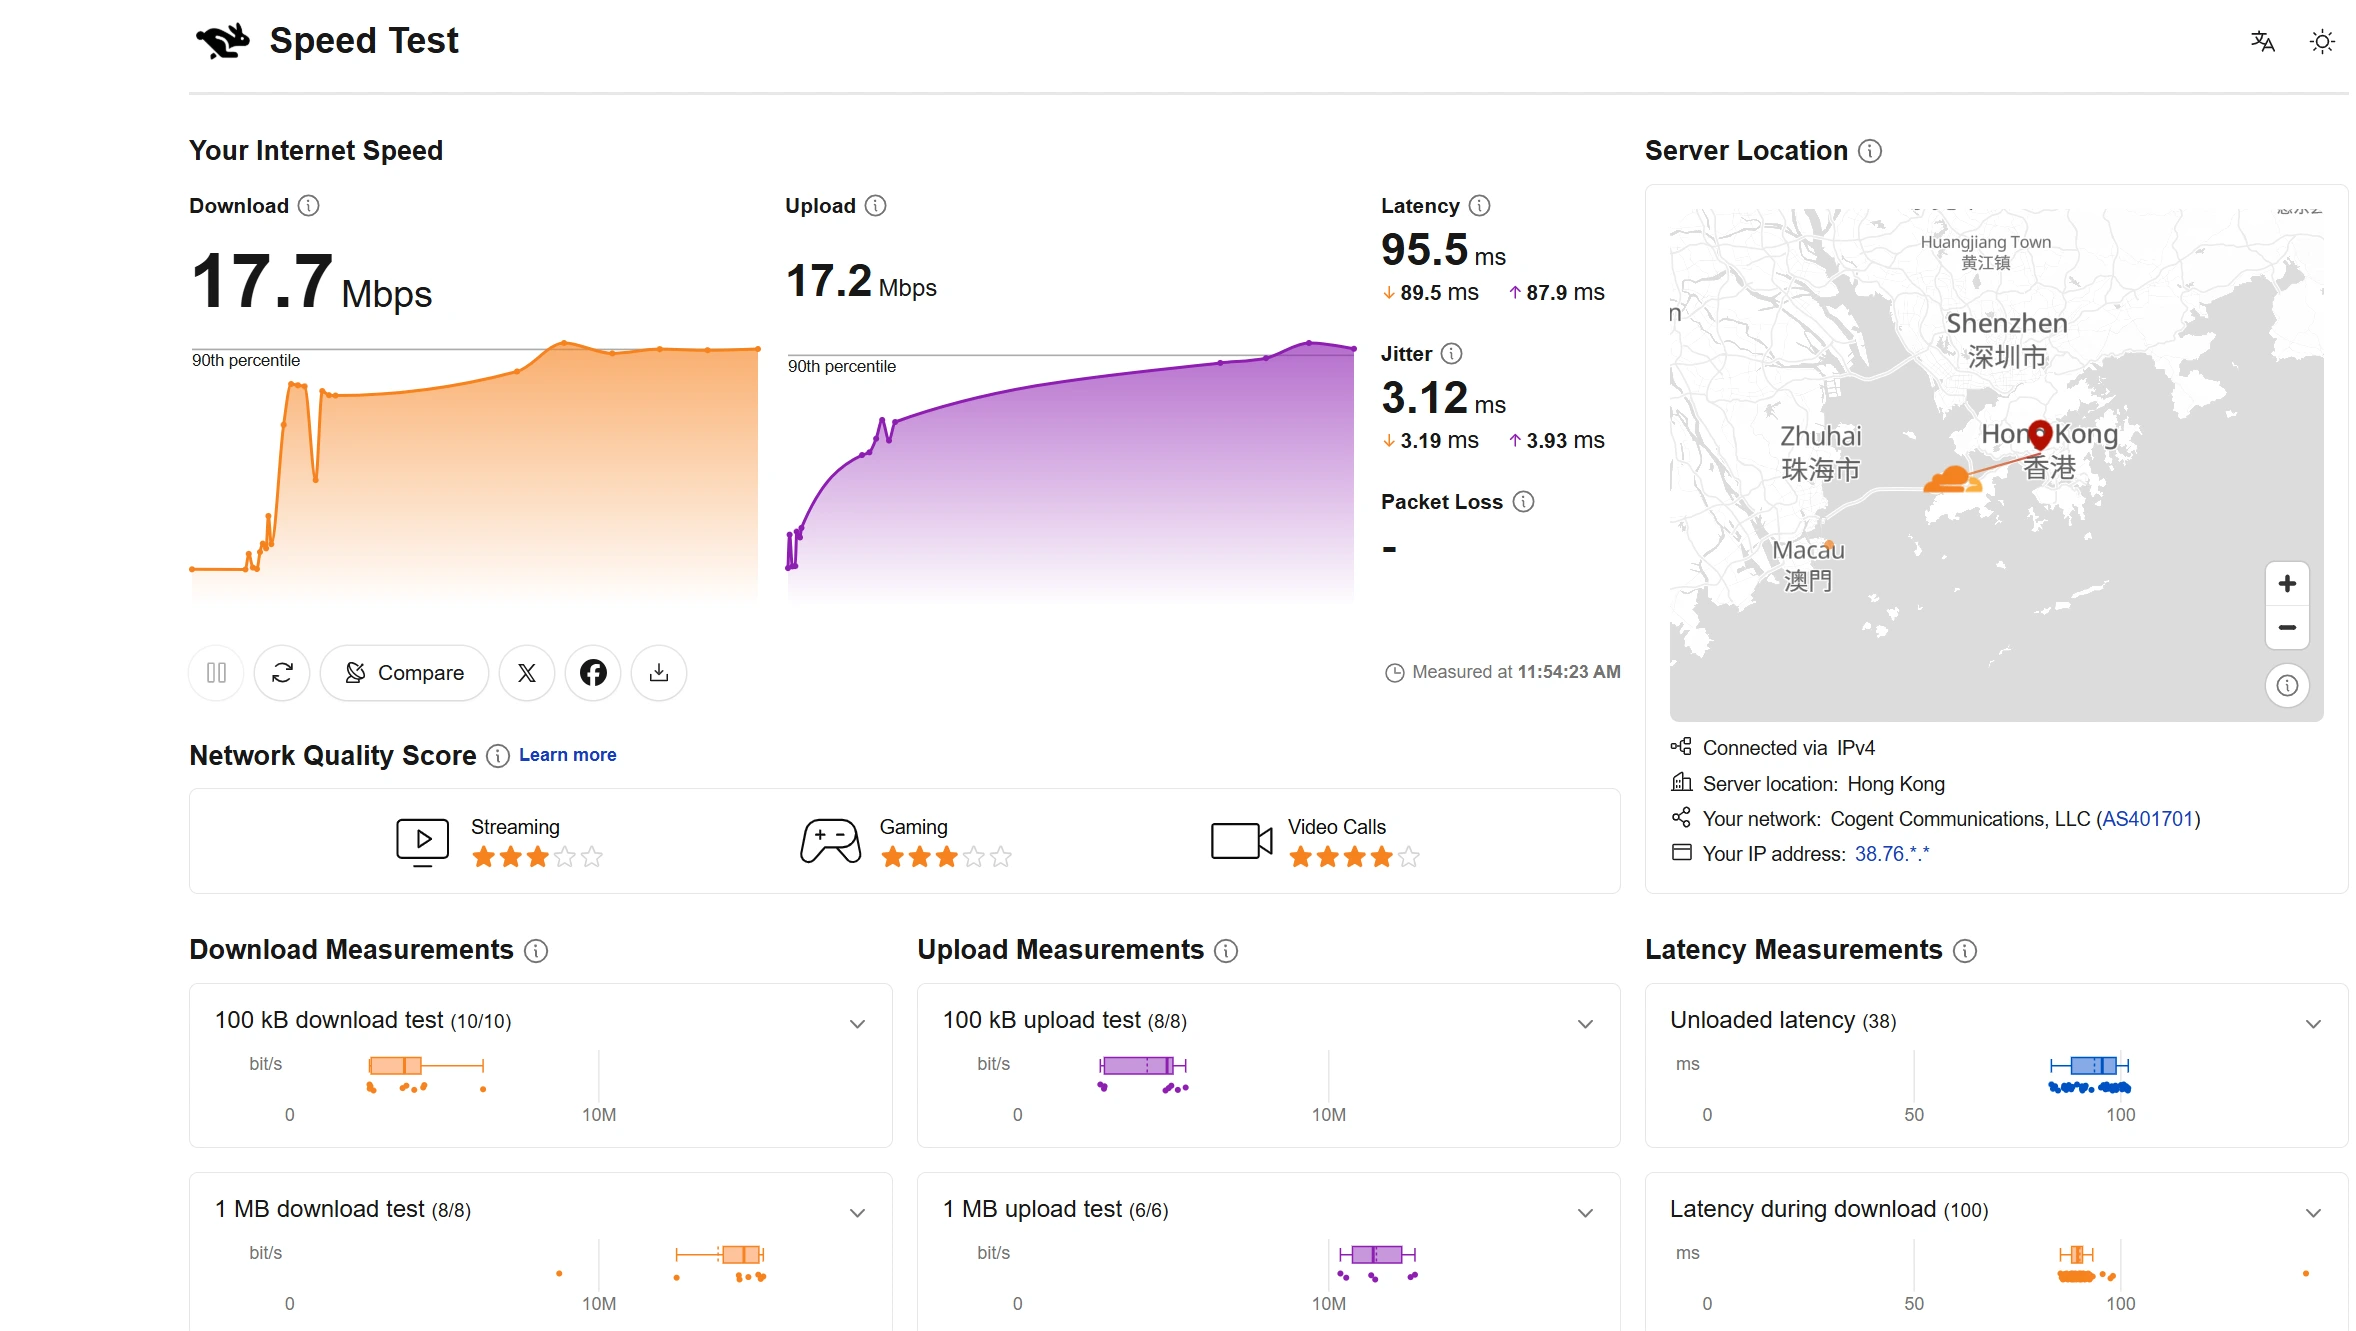
Task: Open Server Location info icon
Action: (x=1870, y=151)
